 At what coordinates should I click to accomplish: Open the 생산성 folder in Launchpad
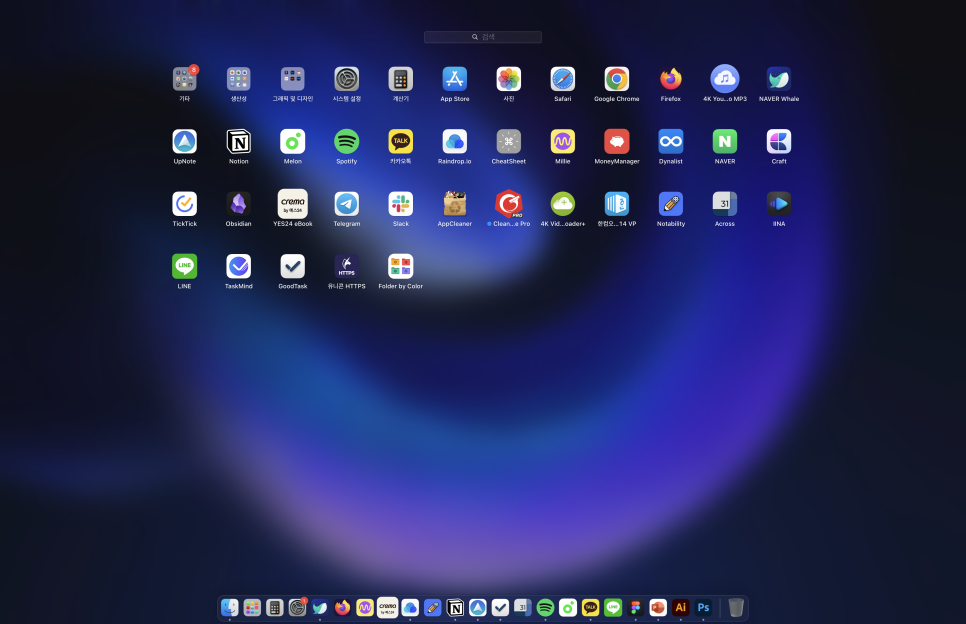click(238, 79)
